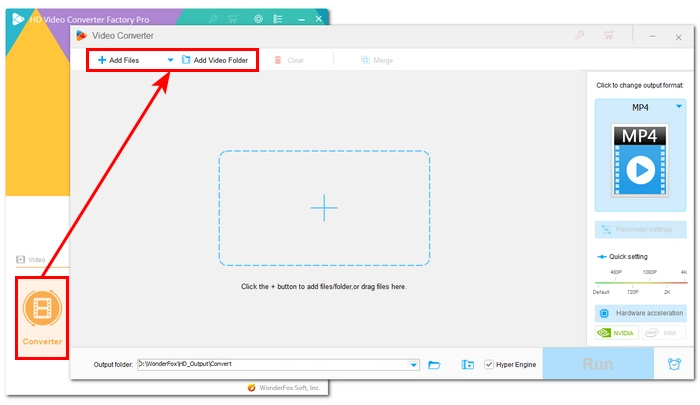This screenshot has width=700, height=405.
Task: Select 480P on the quick setting scale
Action: 616,272
